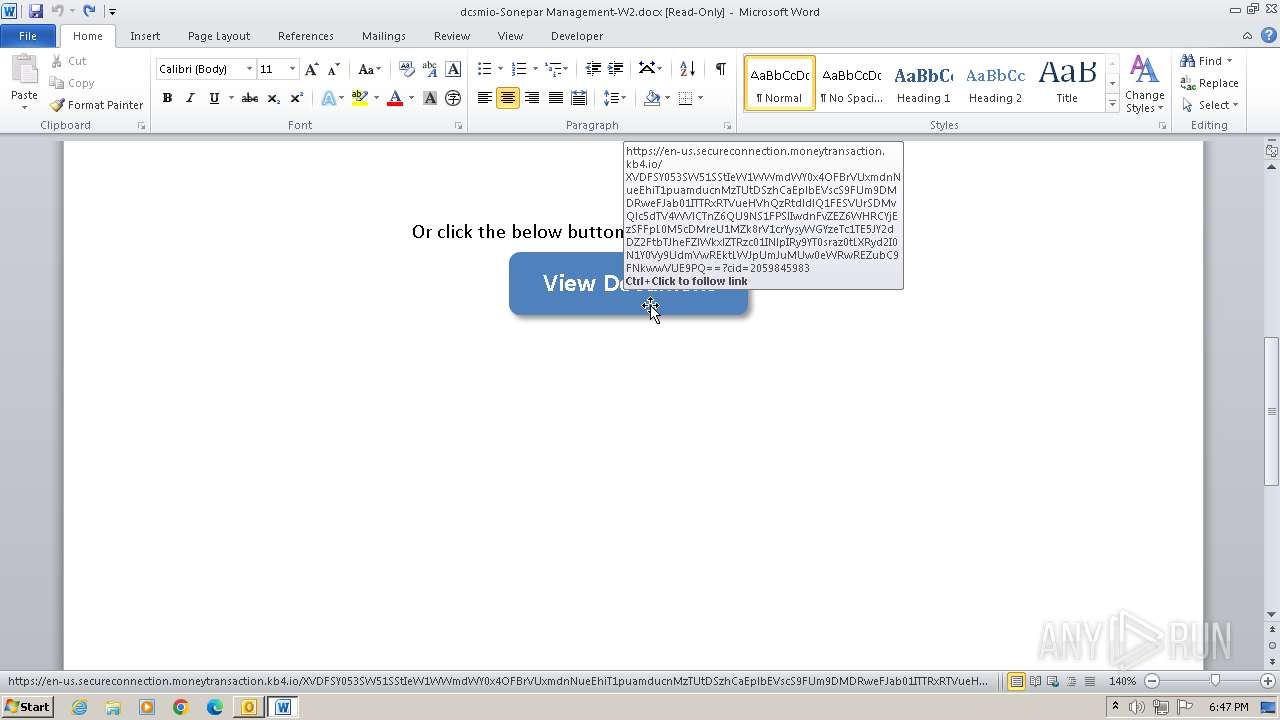Click the Shrink Font icon
The image size is (1280, 720).
(x=333, y=69)
